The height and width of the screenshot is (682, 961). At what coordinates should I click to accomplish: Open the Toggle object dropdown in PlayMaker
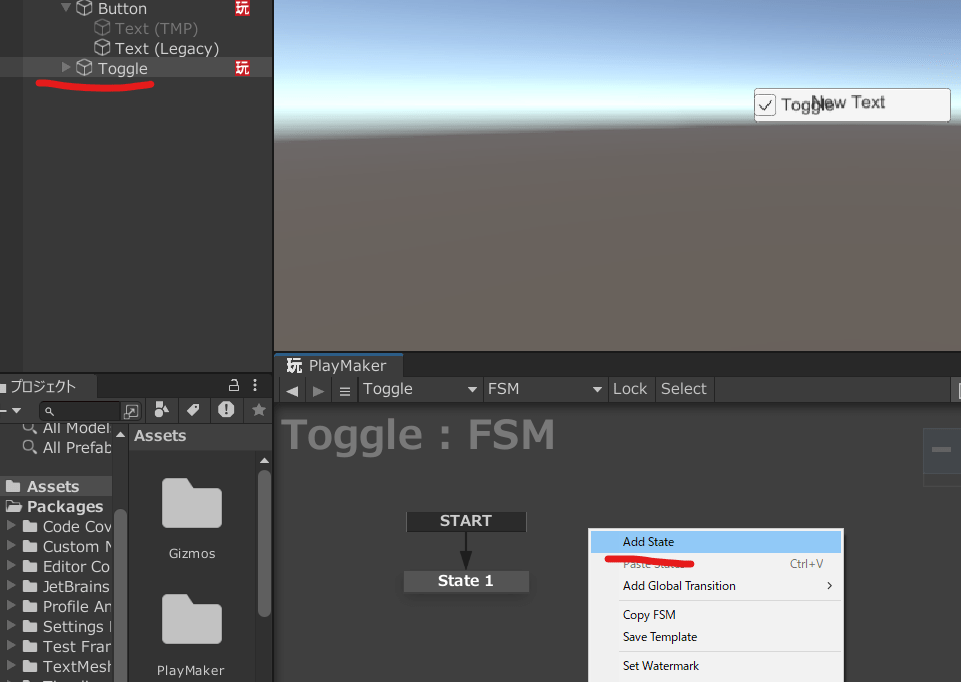coord(420,389)
